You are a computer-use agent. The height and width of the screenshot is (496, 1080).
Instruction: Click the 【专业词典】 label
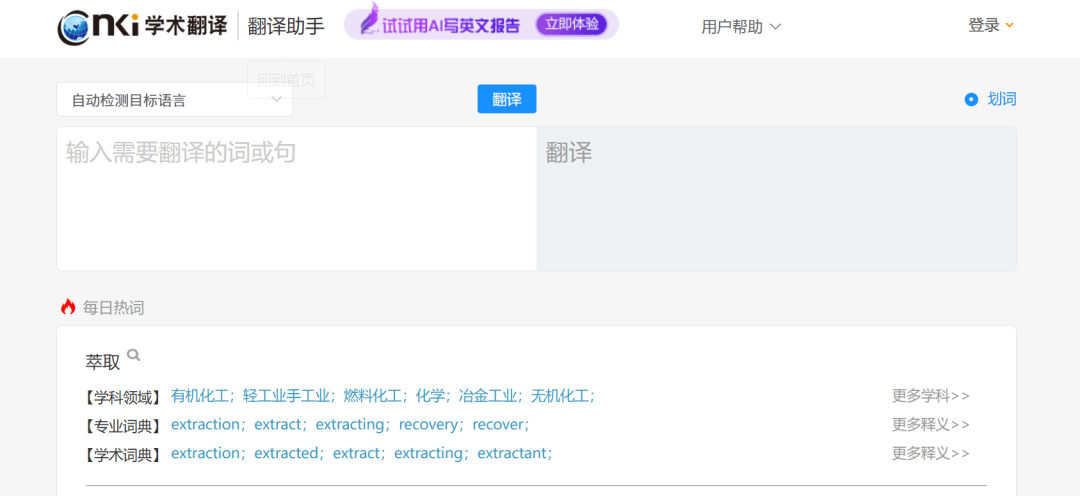coord(122,426)
